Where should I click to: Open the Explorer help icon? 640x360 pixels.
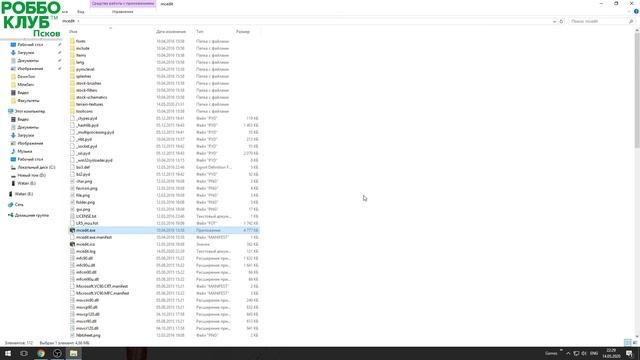[x=636, y=11]
